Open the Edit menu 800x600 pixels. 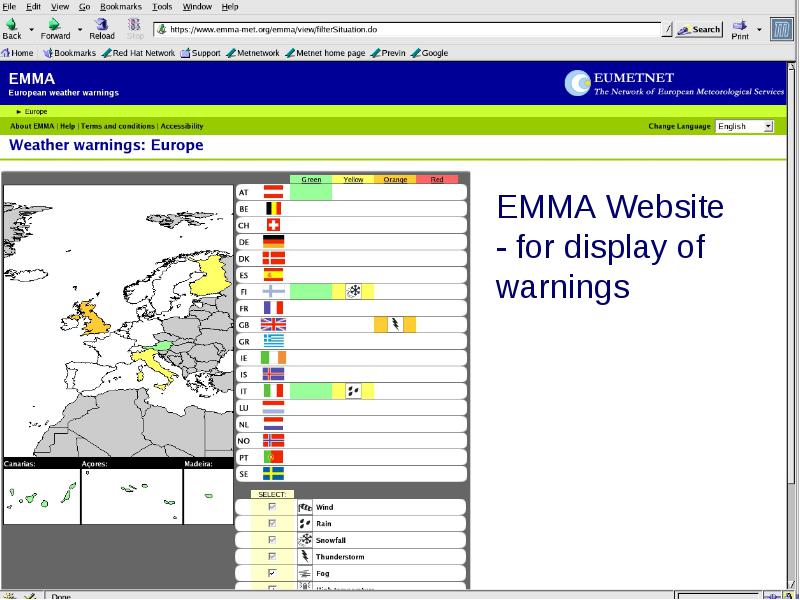click(33, 7)
